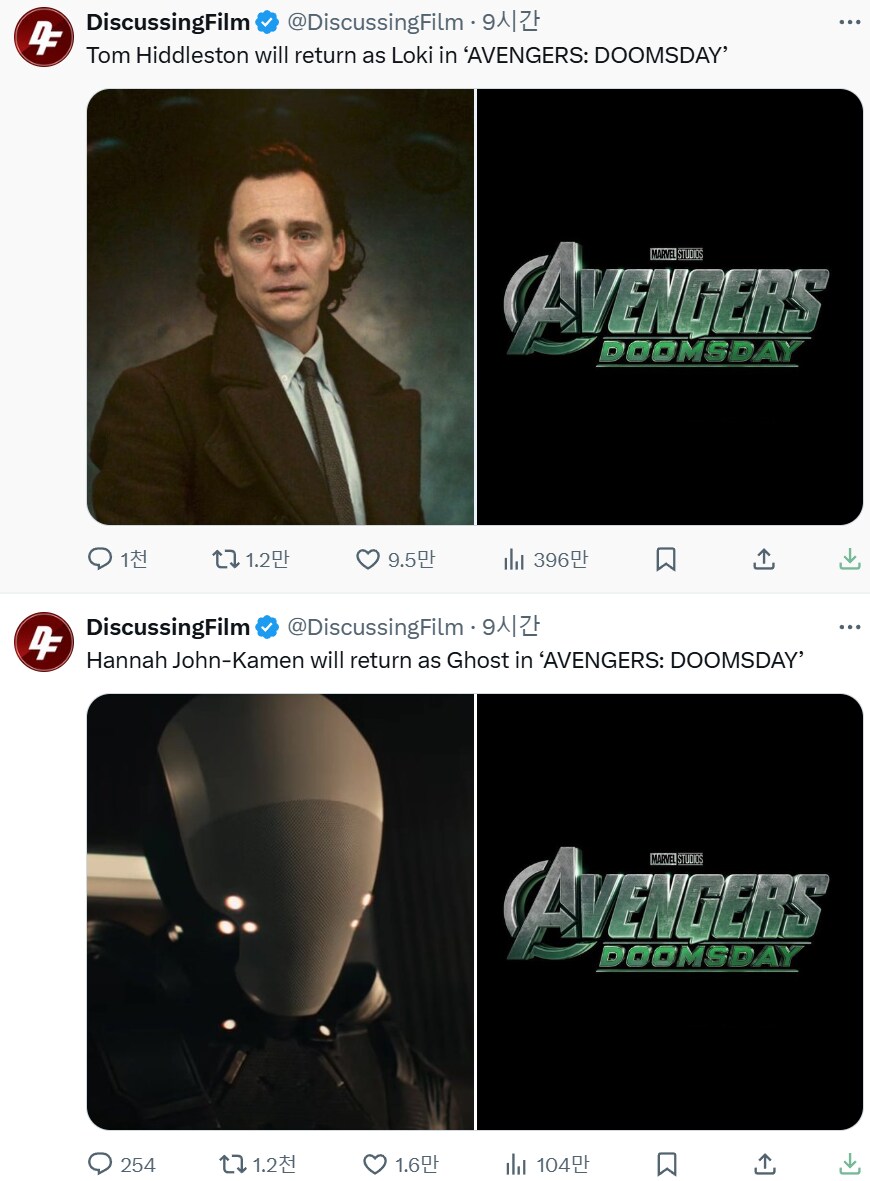This screenshot has height=1181, width=870.
Task: Like the Hannah John-Kamen Ghost tweet
Action: click(375, 1164)
